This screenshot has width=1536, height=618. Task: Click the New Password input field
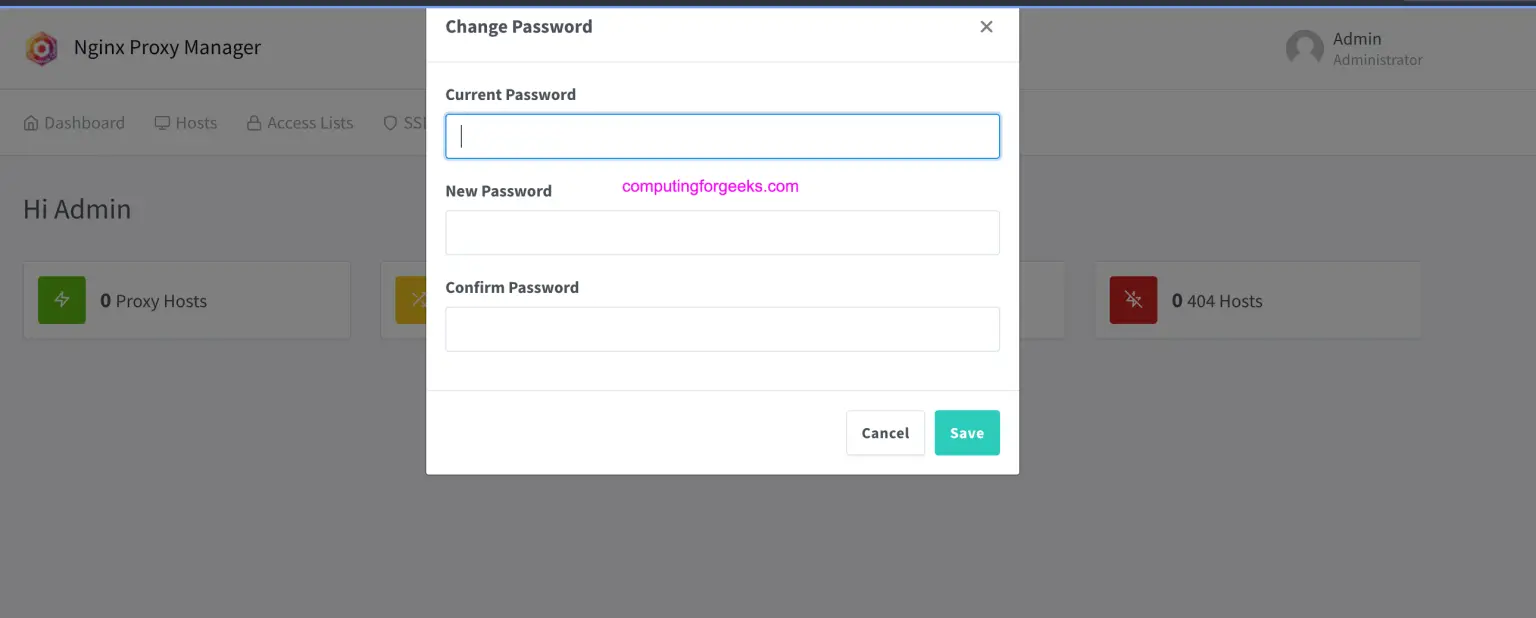point(722,232)
